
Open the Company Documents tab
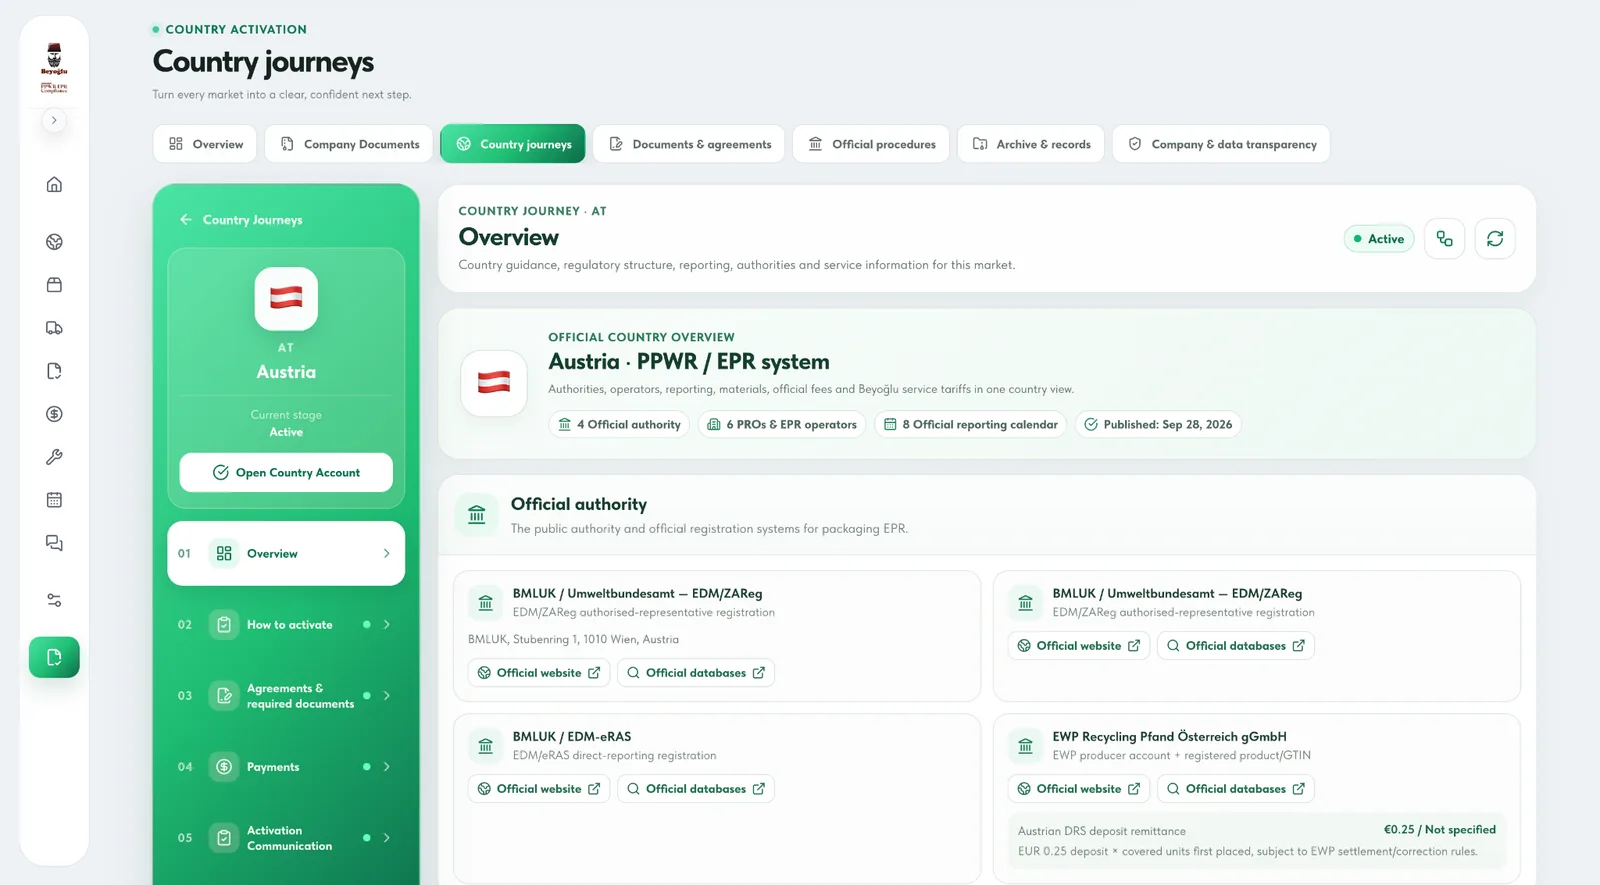click(x=349, y=144)
